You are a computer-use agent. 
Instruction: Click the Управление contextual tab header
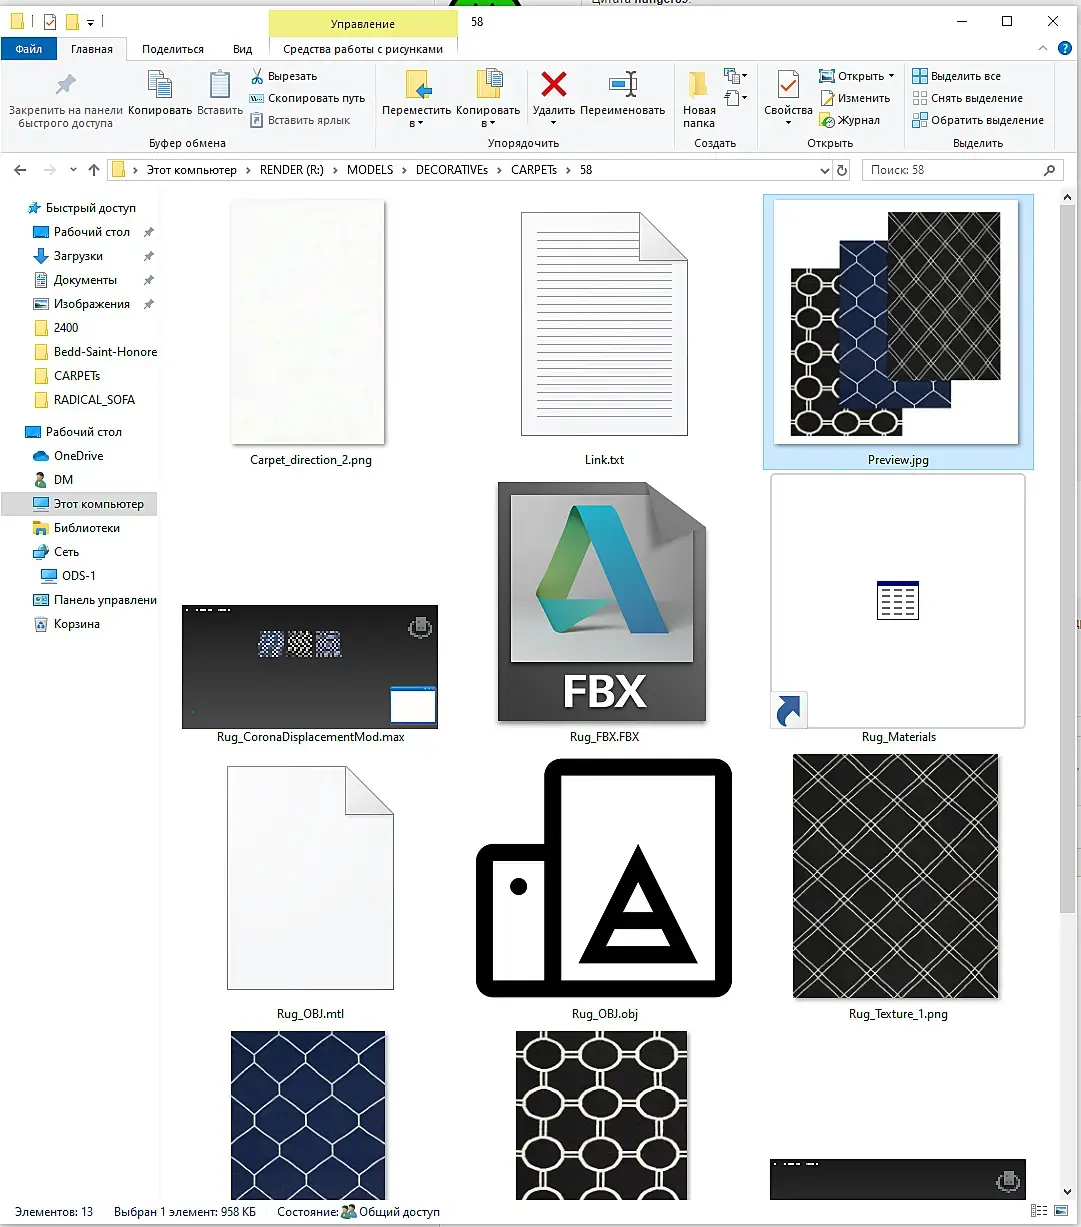point(363,23)
